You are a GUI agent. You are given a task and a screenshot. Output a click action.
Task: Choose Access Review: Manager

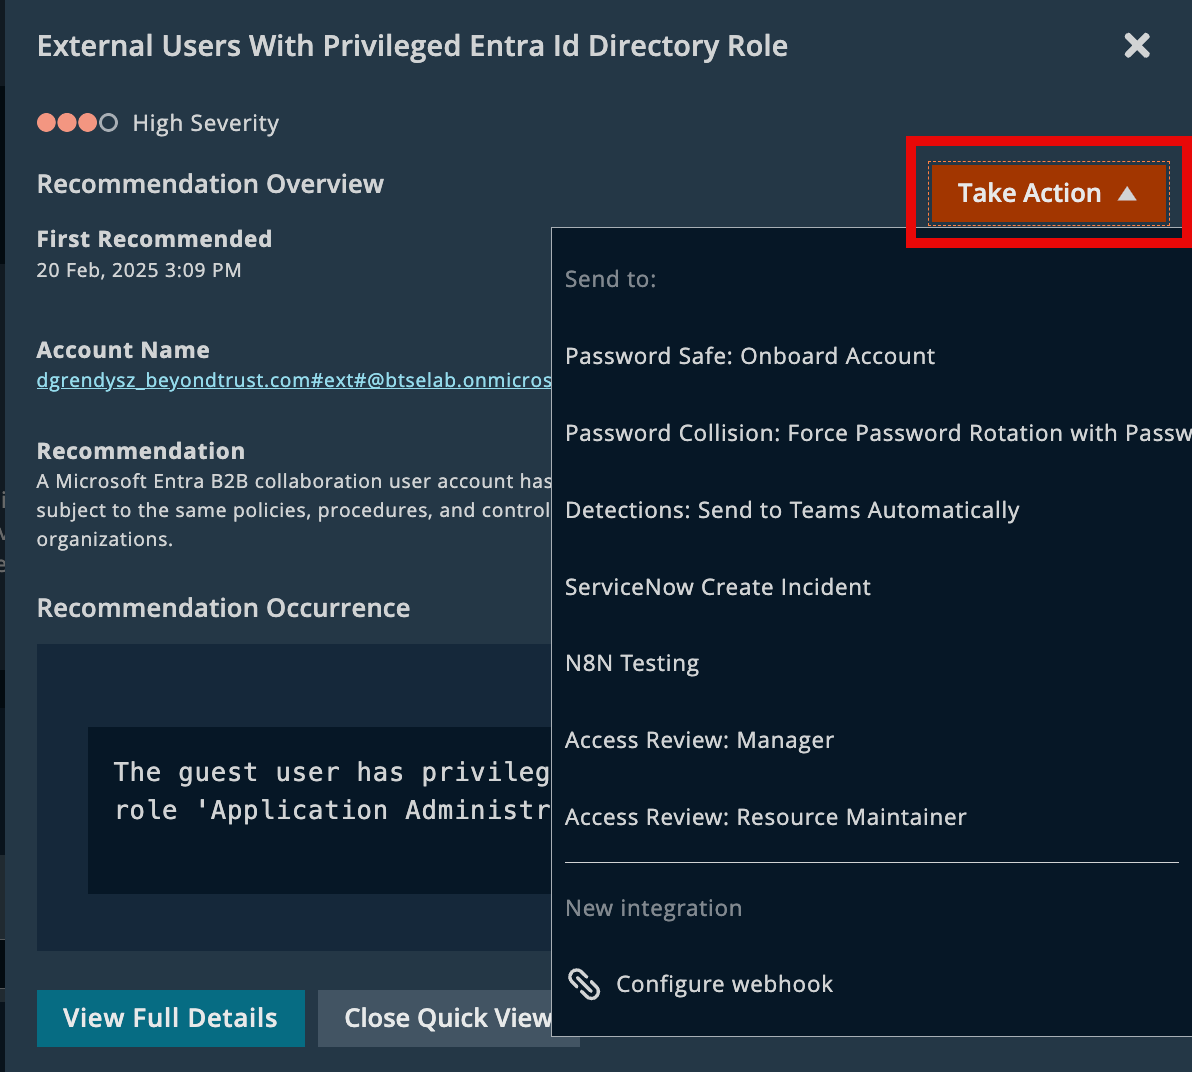coord(699,740)
